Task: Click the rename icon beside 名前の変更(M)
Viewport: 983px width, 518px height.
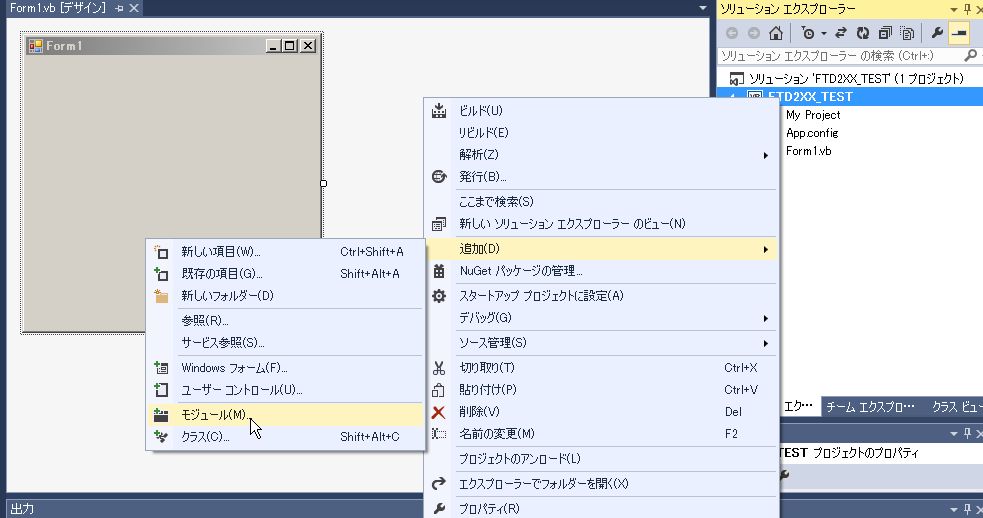Action: (439, 434)
